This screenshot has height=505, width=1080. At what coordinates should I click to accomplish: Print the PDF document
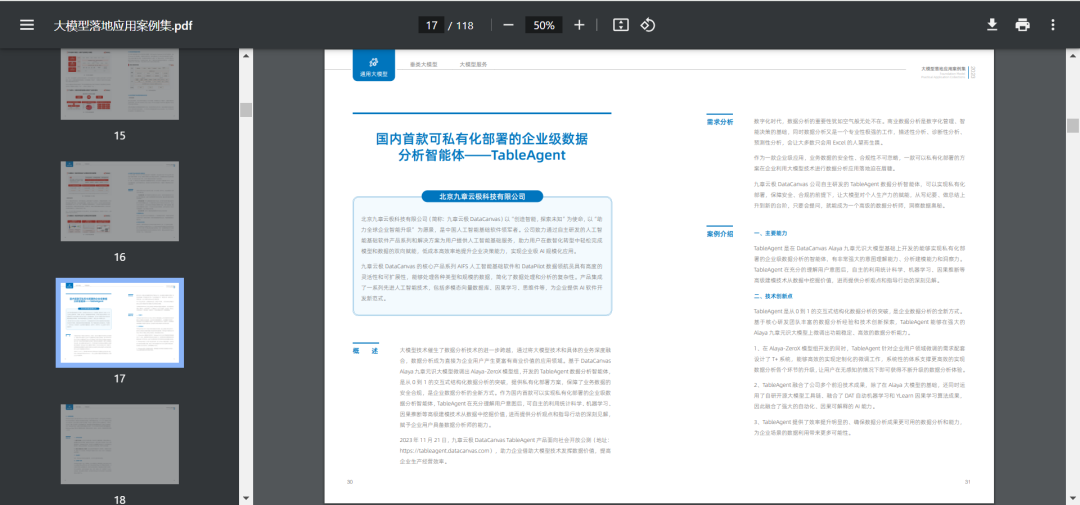point(1022,25)
